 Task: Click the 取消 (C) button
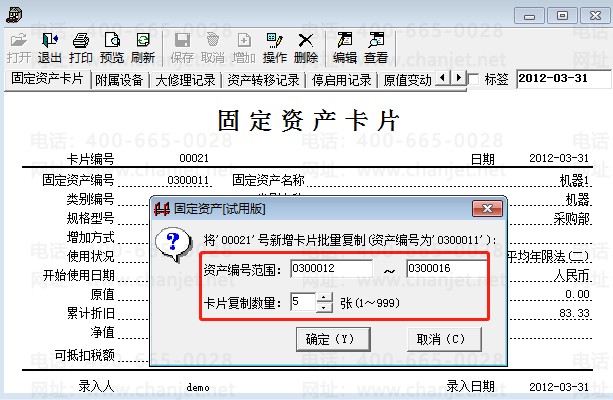444,339
